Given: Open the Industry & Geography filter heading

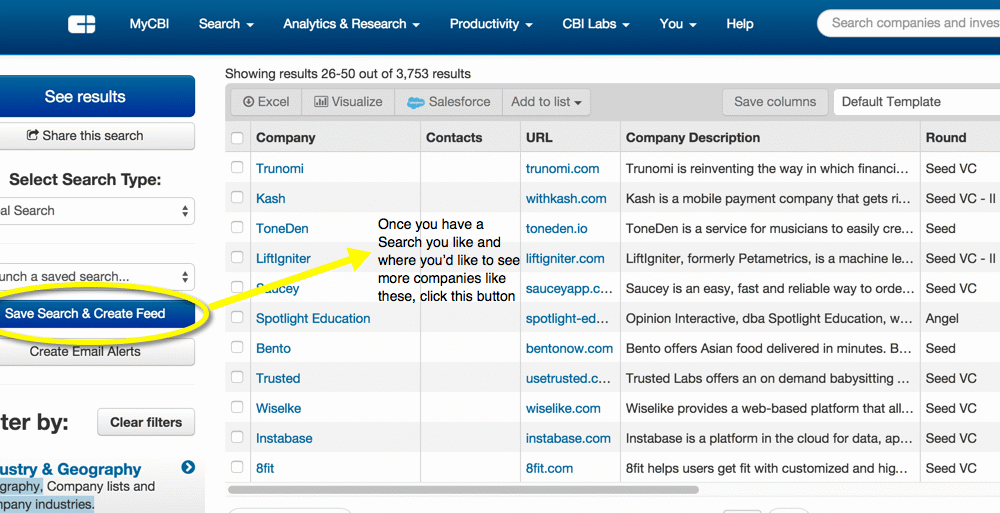Looking at the screenshot, I should coord(71,469).
